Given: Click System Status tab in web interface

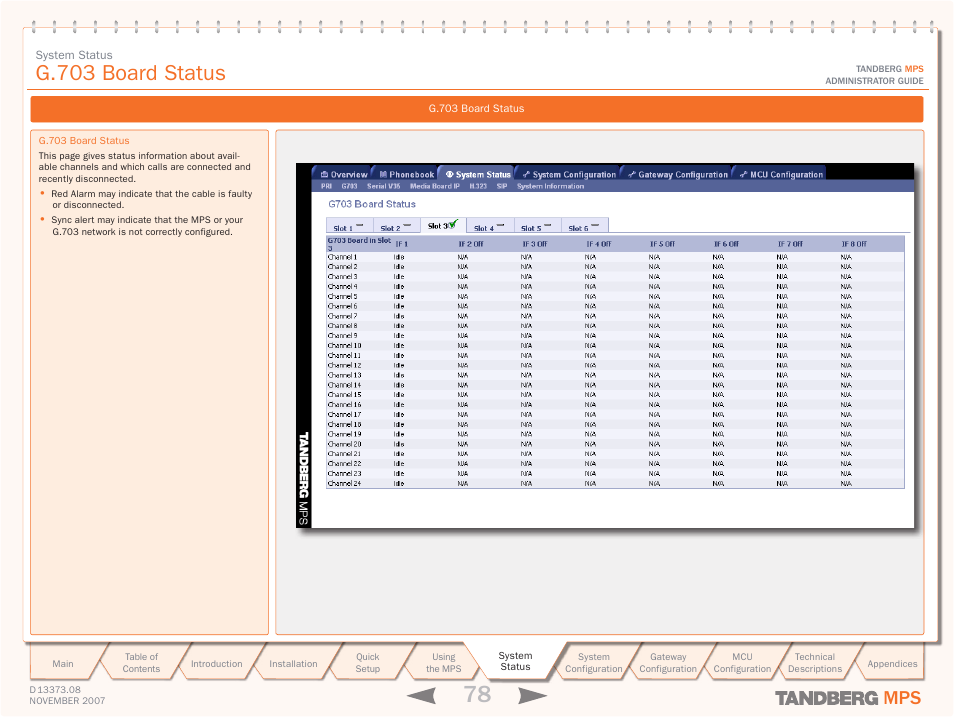Looking at the screenshot, I should [x=478, y=174].
